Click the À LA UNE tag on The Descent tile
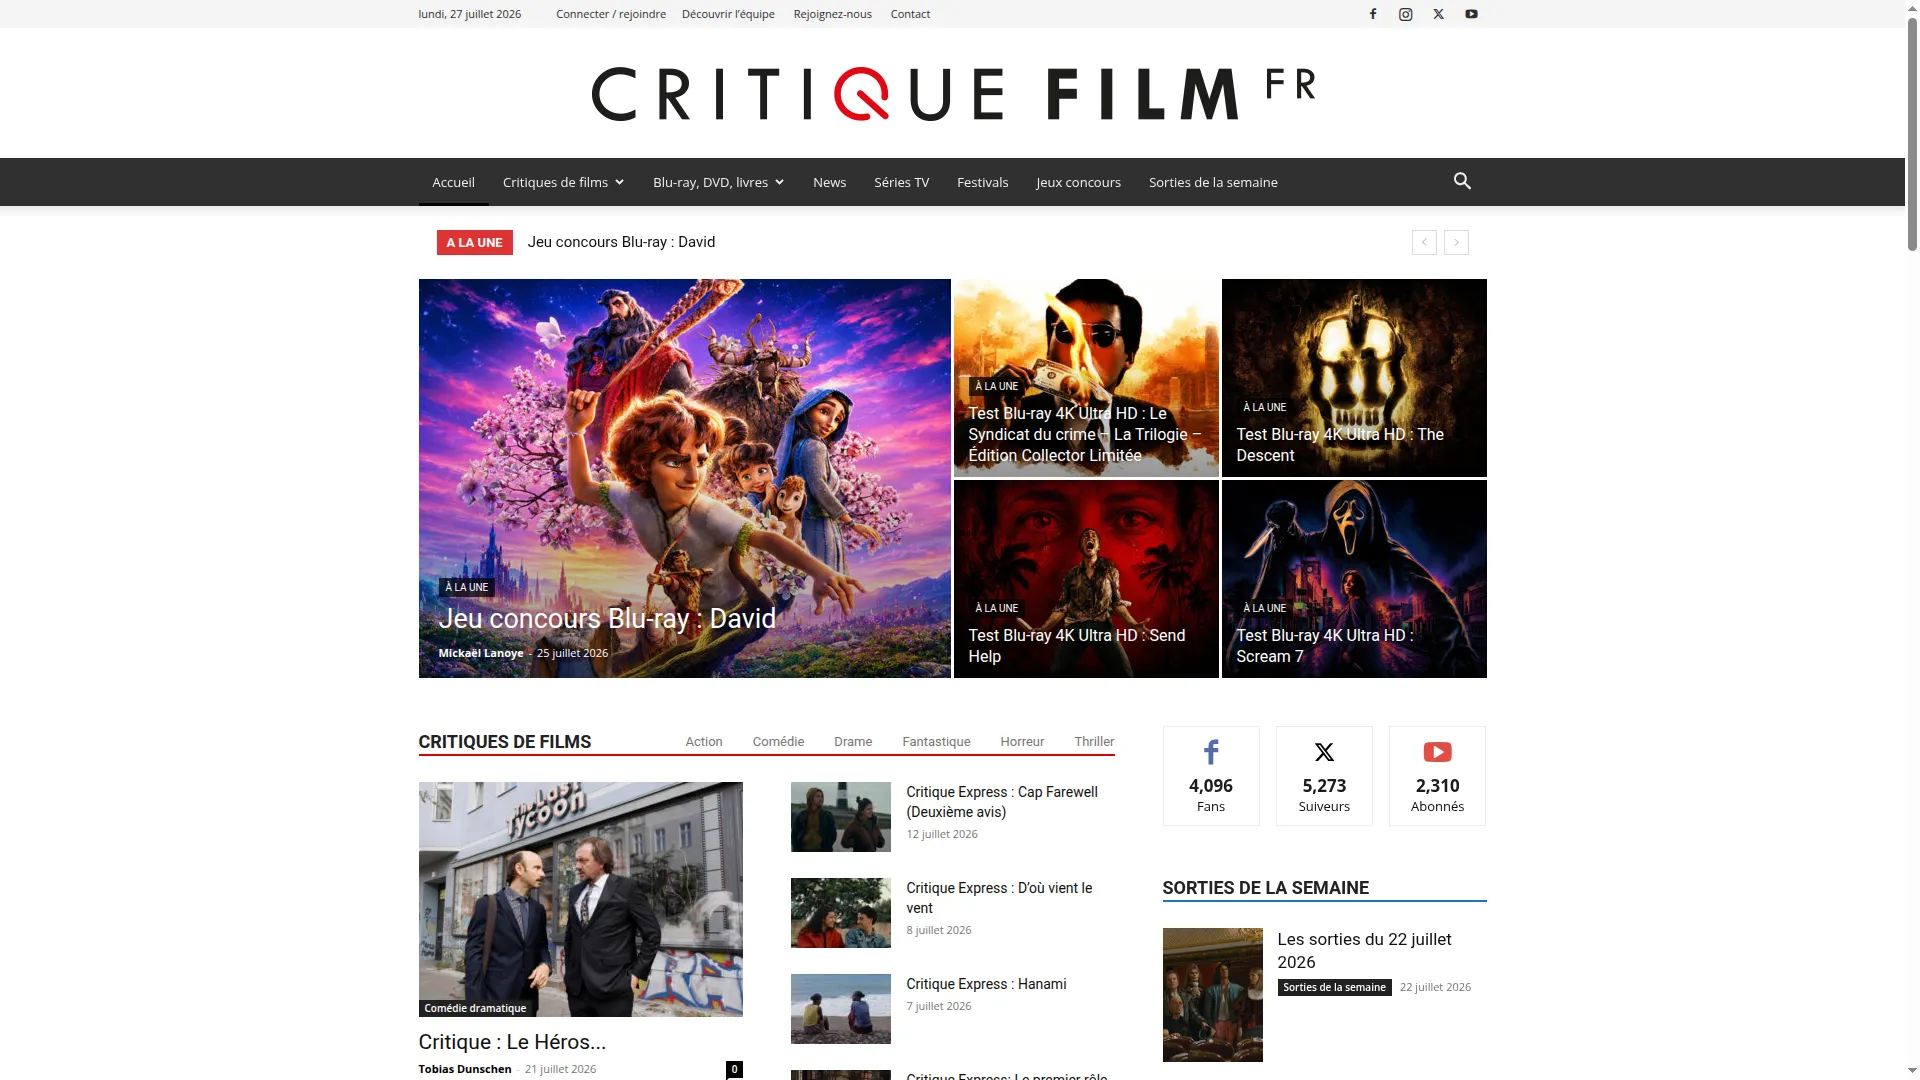This screenshot has width=1920, height=1080. tap(1264, 407)
